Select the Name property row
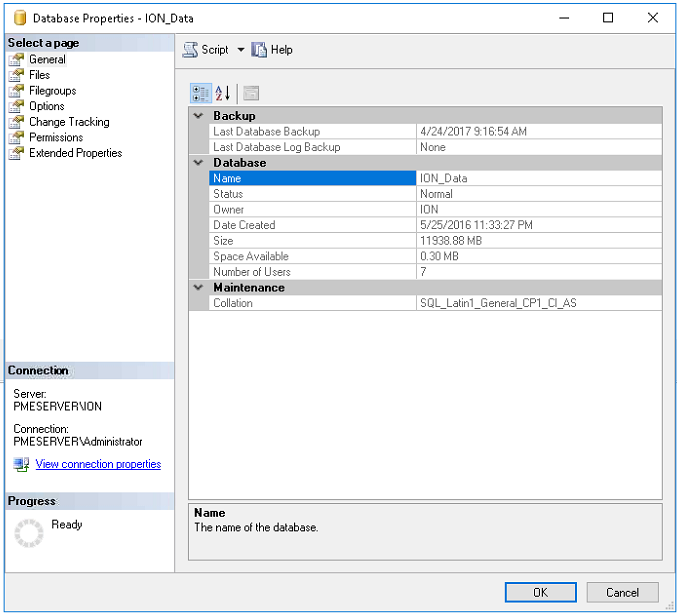Viewport: 677px width, 615px height. point(435,178)
